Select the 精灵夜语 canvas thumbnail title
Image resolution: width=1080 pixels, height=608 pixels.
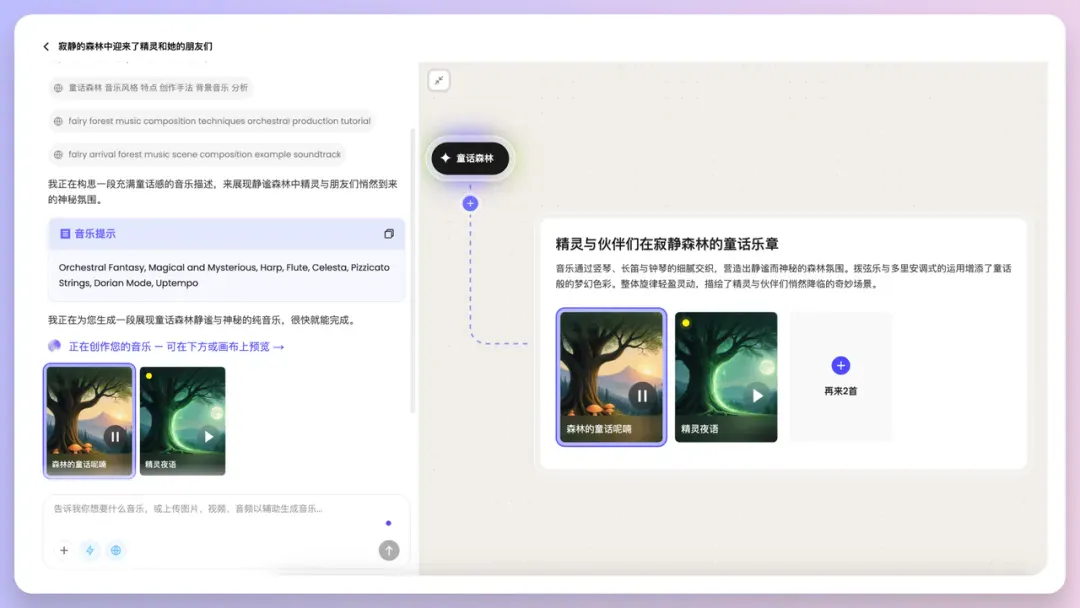coord(699,429)
